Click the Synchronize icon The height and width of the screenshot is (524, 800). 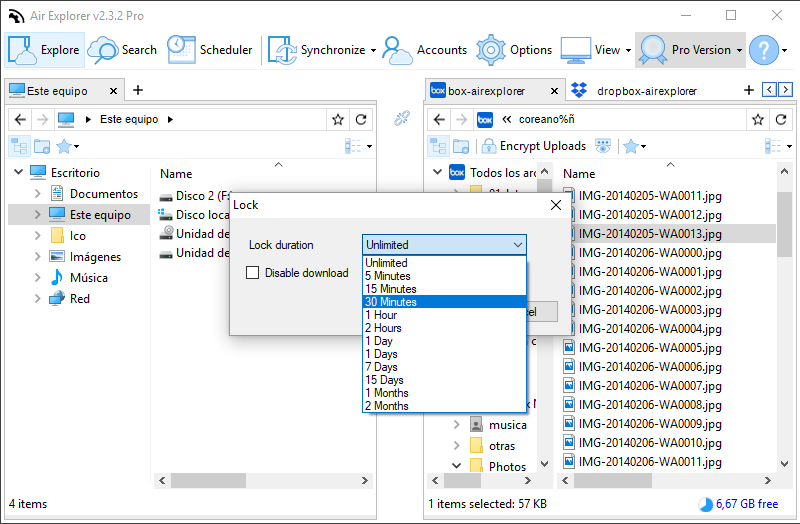point(282,50)
